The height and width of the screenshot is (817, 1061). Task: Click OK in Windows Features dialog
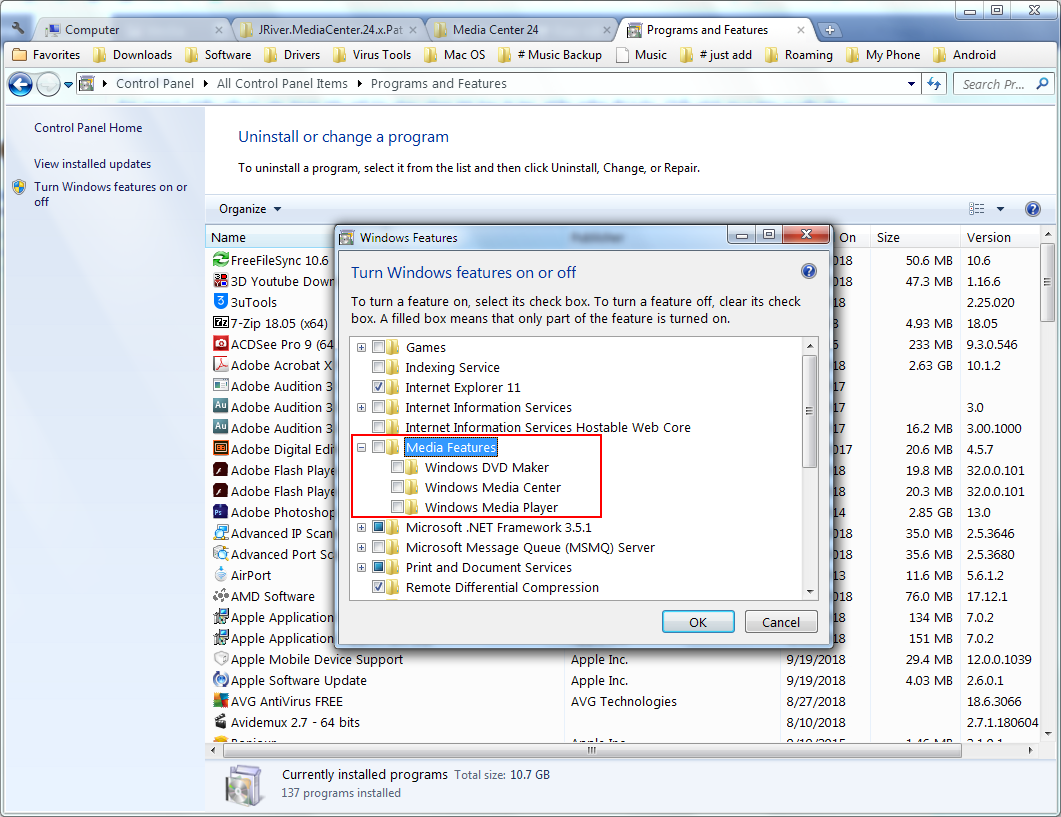coord(698,622)
